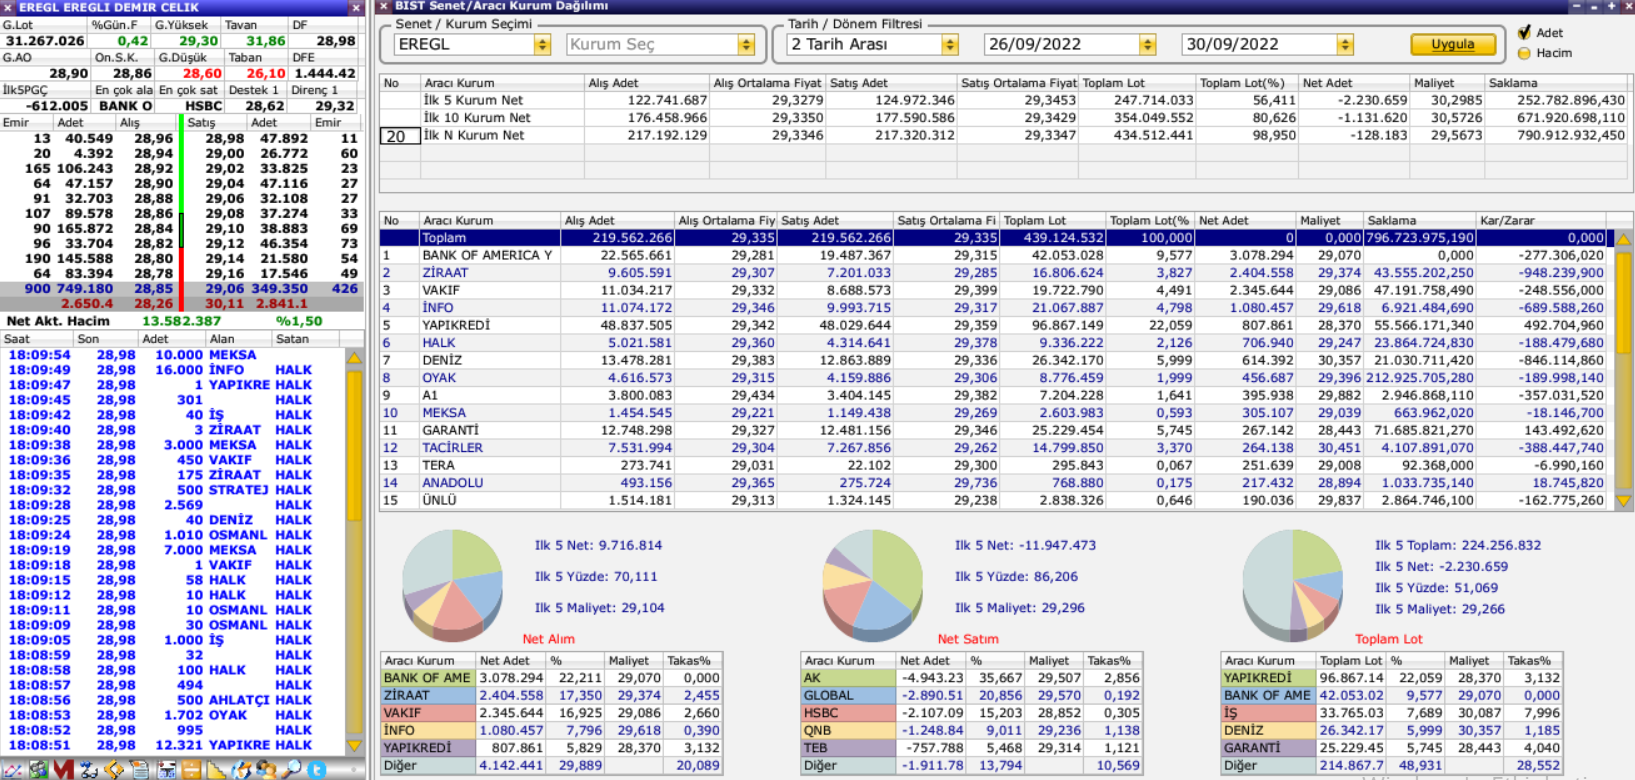The width and height of the screenshot is (1635, 780).
Task: Click the Takas% header in Net Alım table
Action: click(692, 661)
